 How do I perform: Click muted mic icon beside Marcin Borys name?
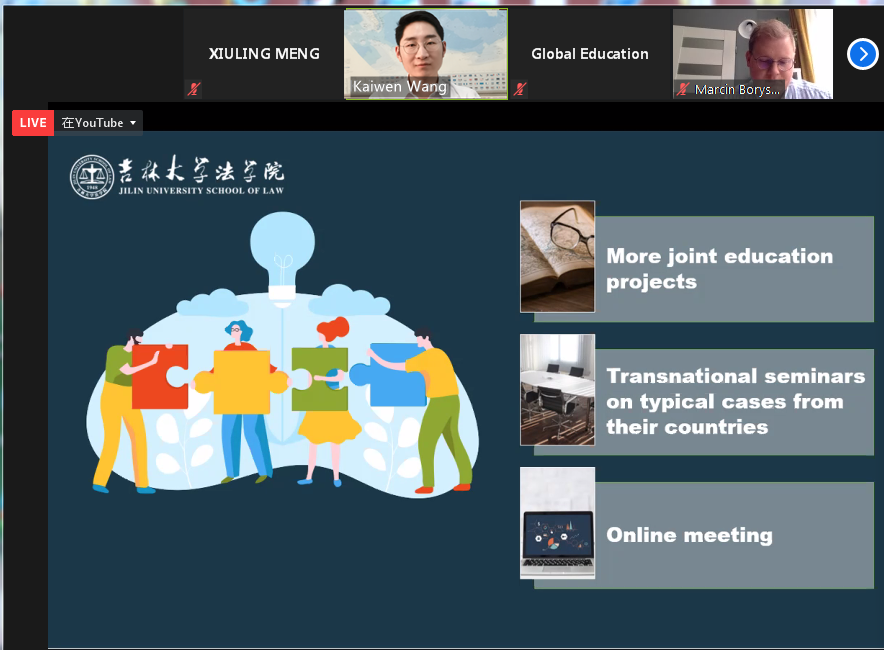(683, 89)
